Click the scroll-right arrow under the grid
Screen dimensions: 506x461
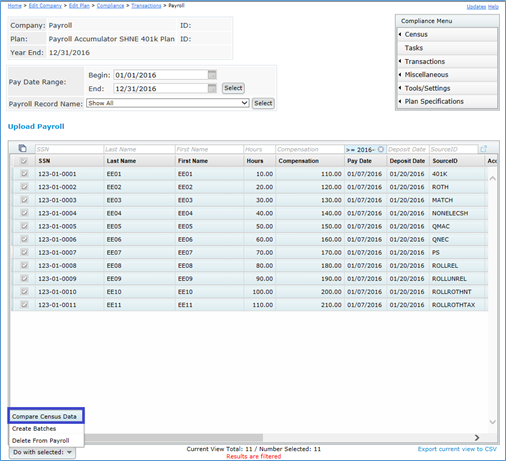pos(477,437)
